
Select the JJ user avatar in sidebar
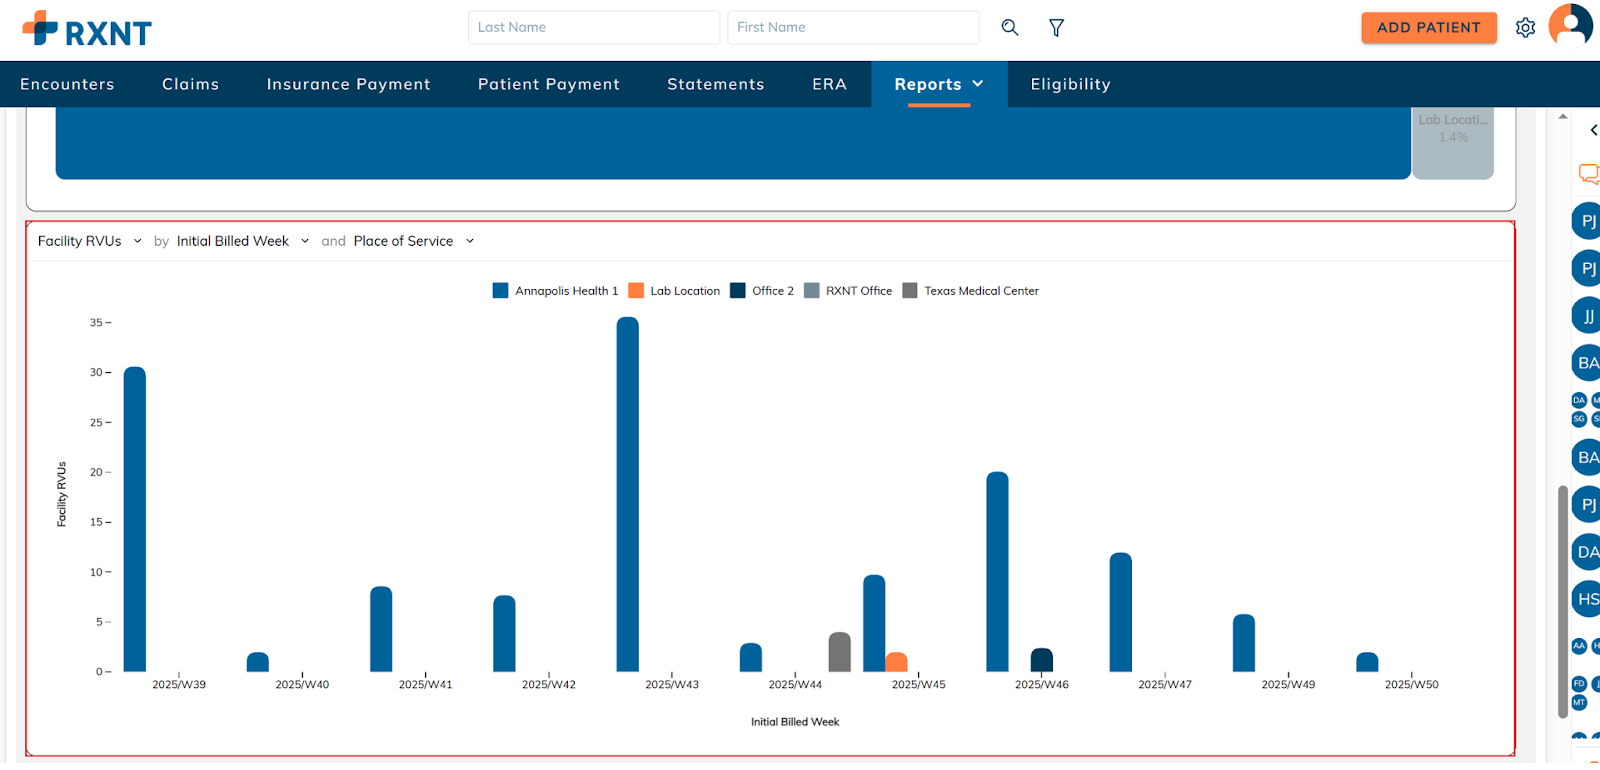pyautogui.click(x=1587, y=316)
